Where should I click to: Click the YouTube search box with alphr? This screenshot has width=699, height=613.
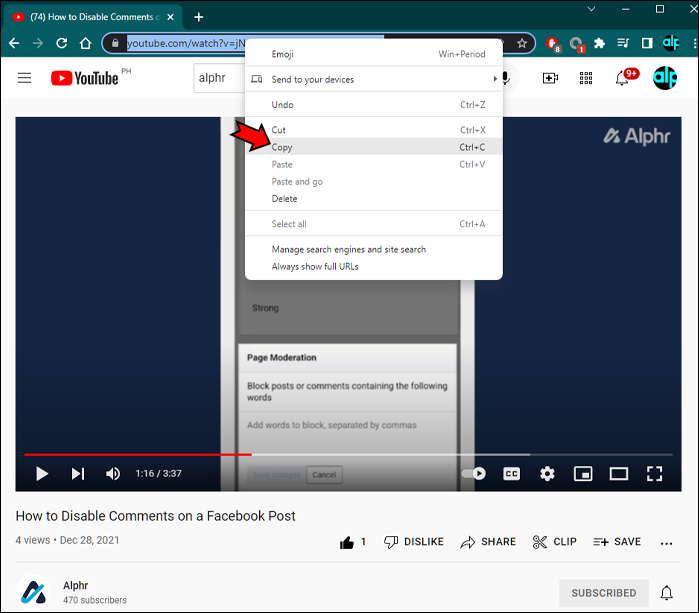point(219,78)
